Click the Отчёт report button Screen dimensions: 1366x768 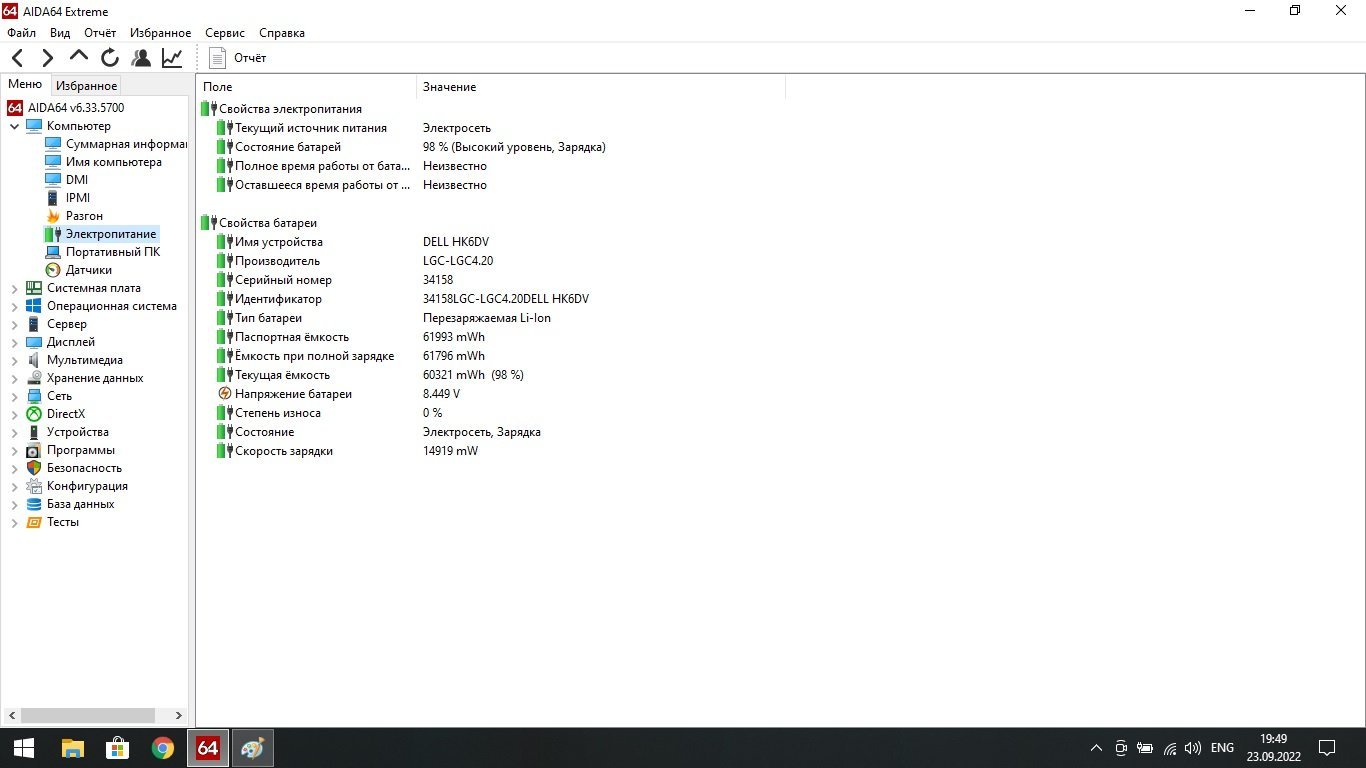[238, 58]
